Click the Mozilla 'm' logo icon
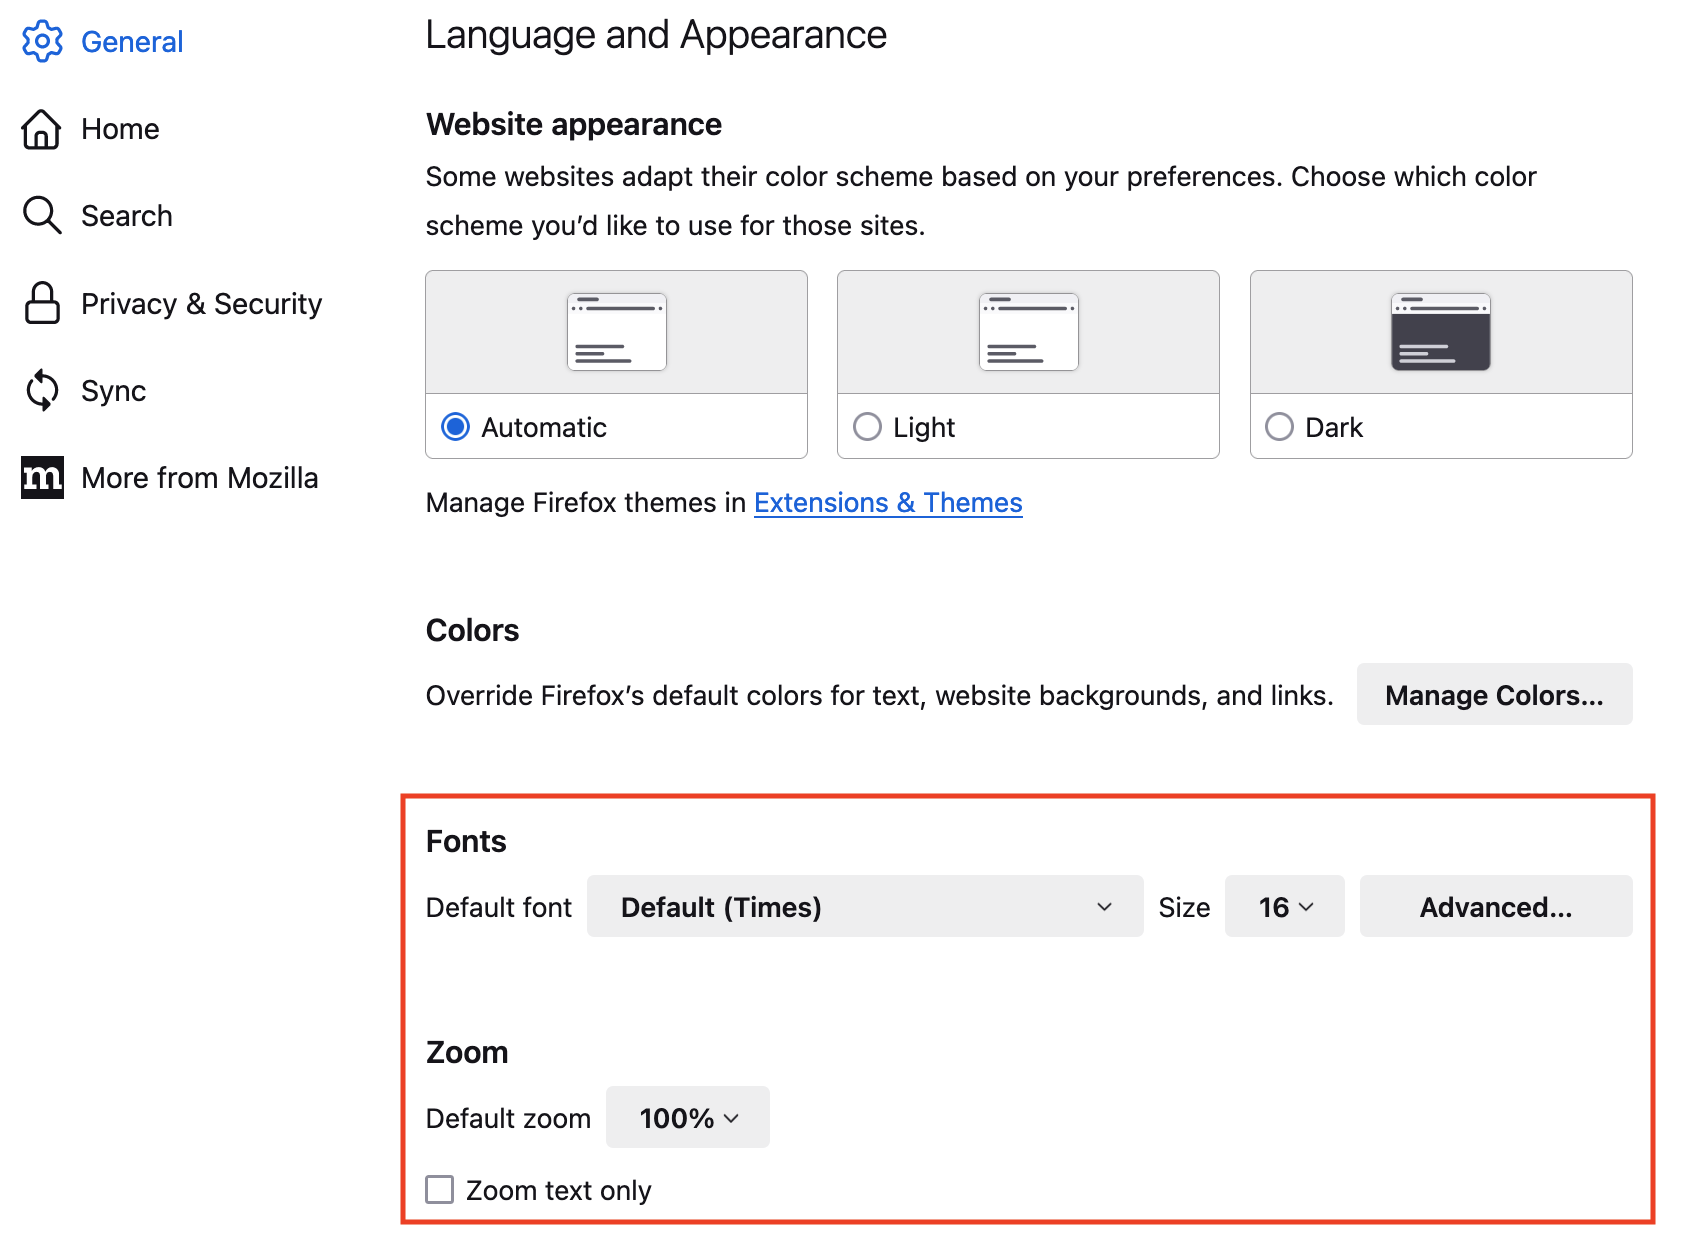Viewport: 1694px width, 1244px height. coord(42,477)
